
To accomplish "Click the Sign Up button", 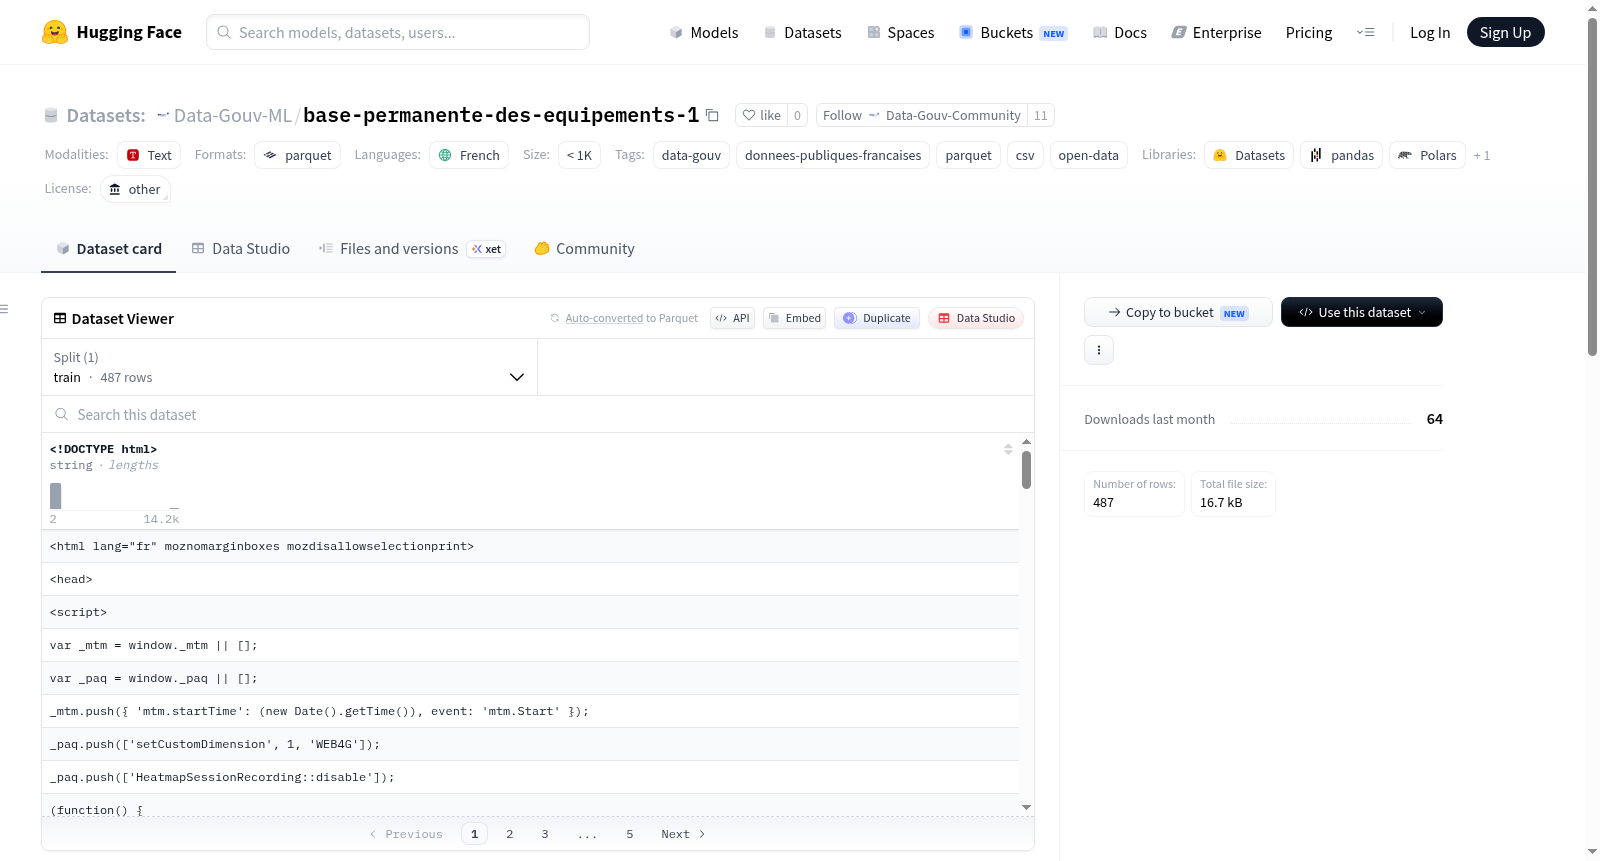I will point(1505,32).
